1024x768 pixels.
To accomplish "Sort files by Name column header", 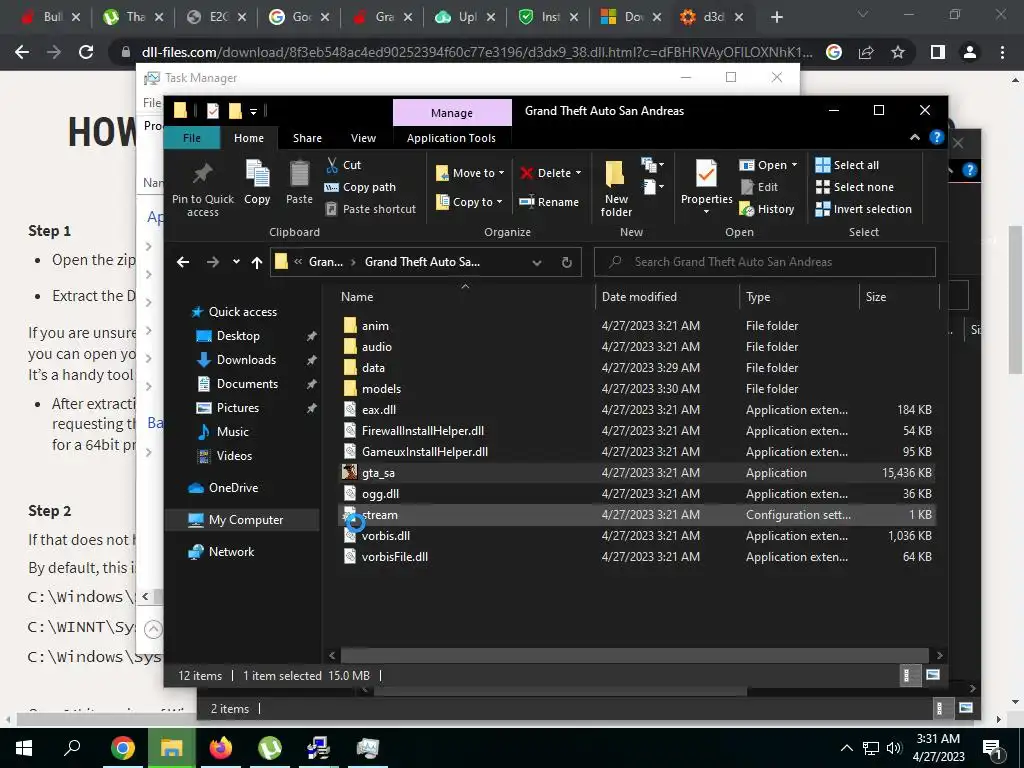I will click(465, 296).
